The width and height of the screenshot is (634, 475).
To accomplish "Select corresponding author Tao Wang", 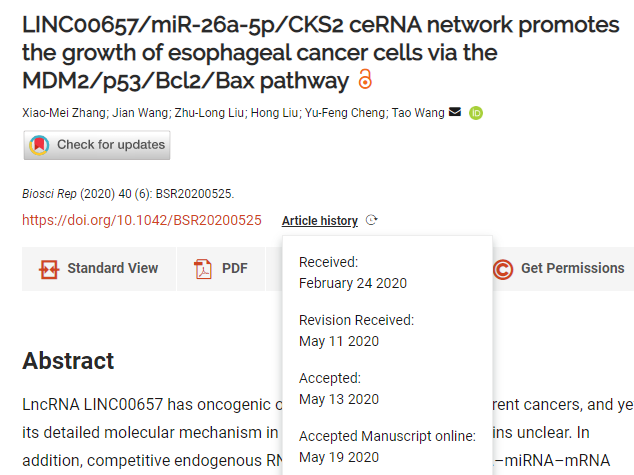I will click(418, 112).
